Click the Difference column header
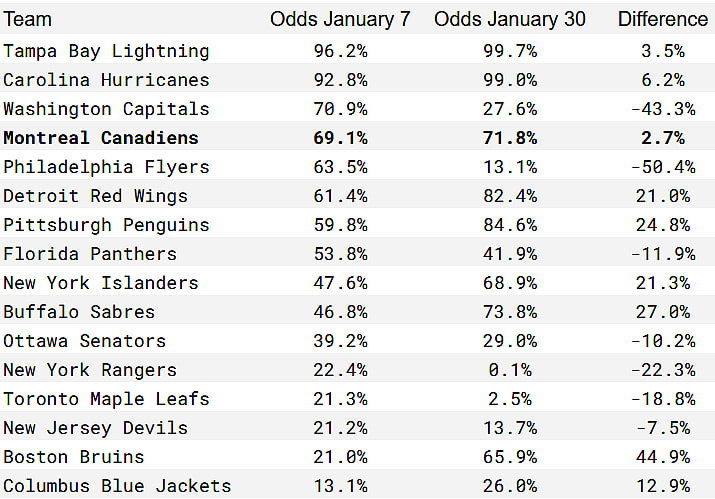The height and width of the screenshot is (499, 715). 662,19
